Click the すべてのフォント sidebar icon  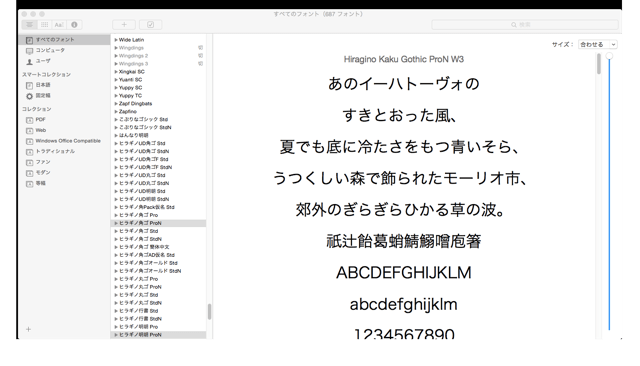29,40
